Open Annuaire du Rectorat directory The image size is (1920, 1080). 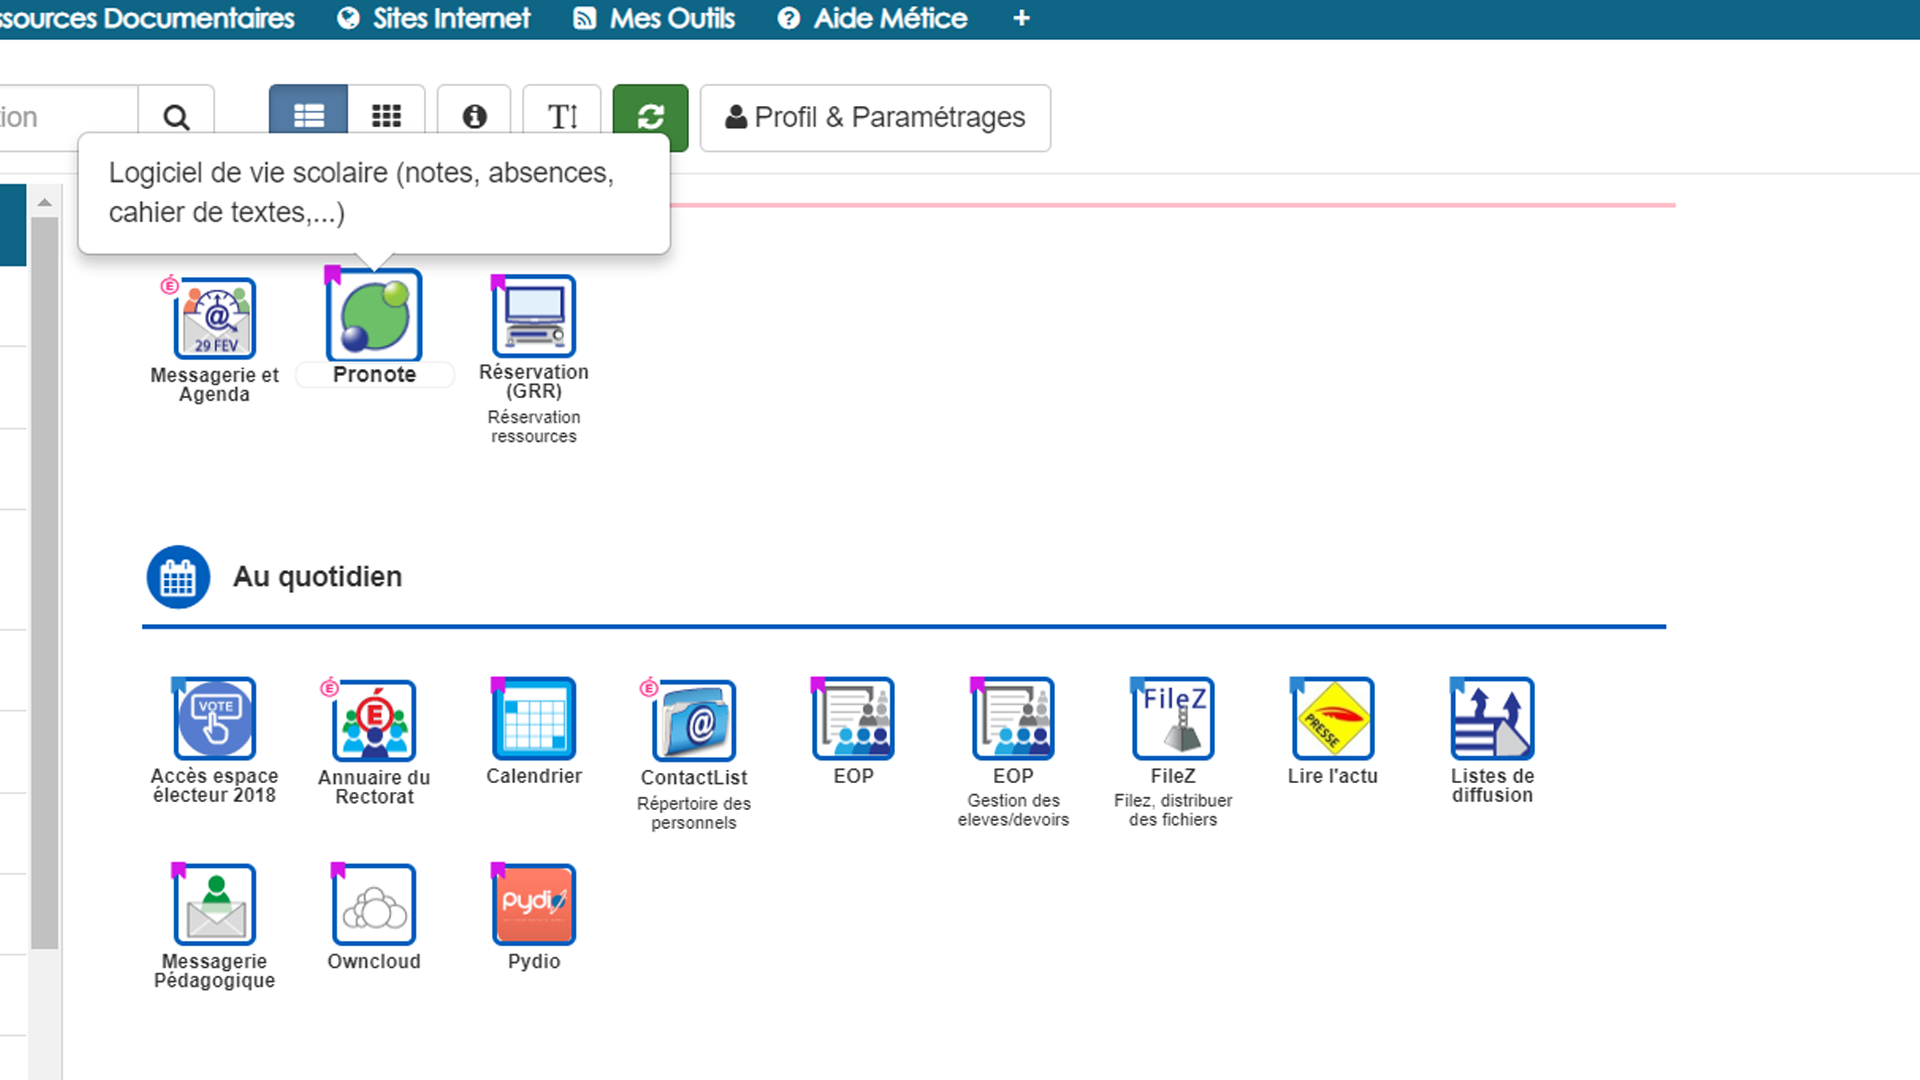point(374,721)
